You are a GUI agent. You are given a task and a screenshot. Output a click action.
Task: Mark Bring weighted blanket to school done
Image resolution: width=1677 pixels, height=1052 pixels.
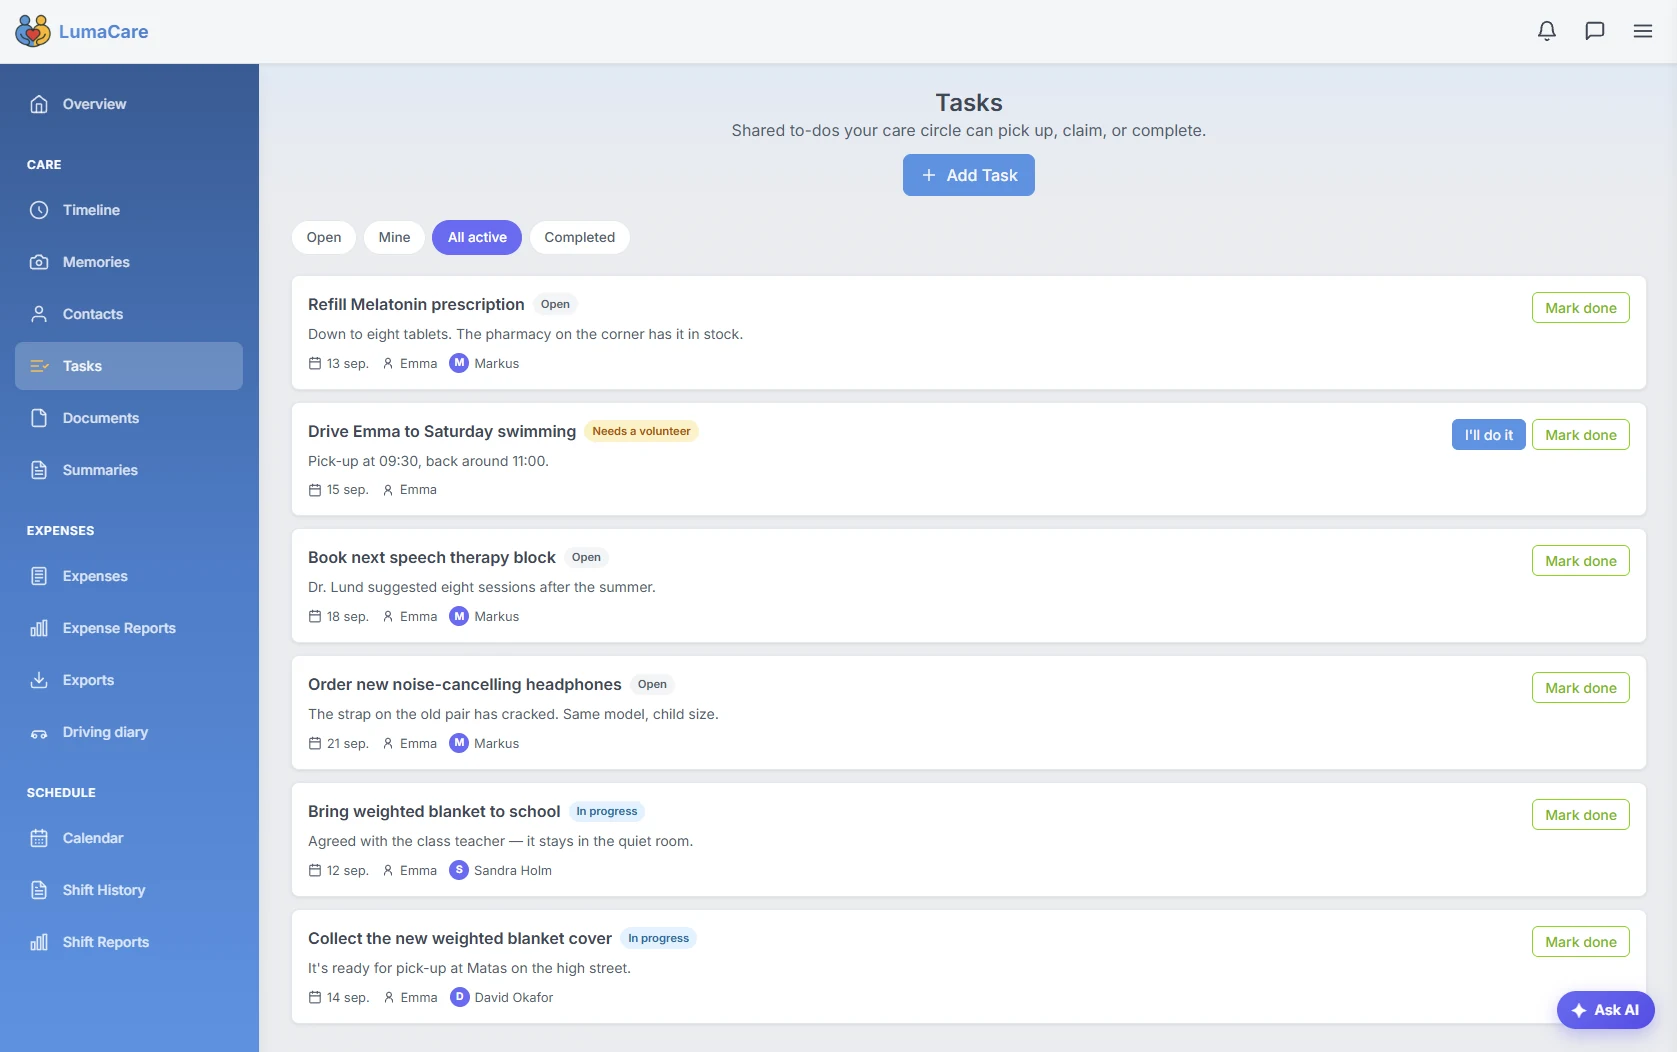coord(1581,815)
